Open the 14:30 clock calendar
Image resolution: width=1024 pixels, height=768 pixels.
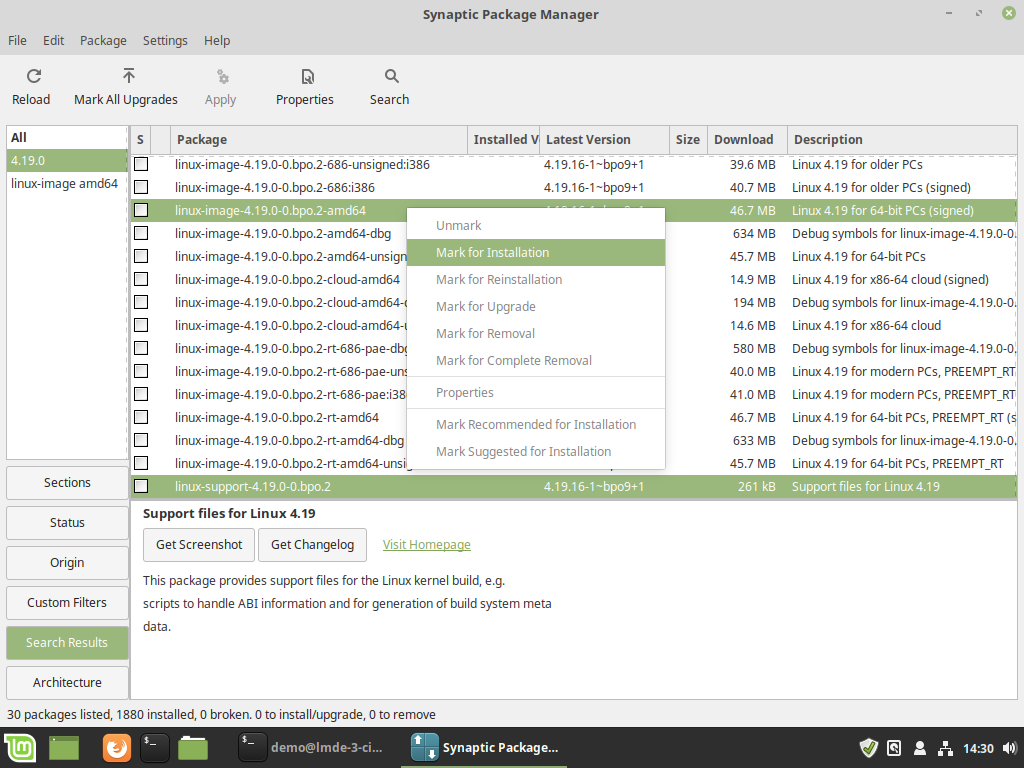click(978, 748)
